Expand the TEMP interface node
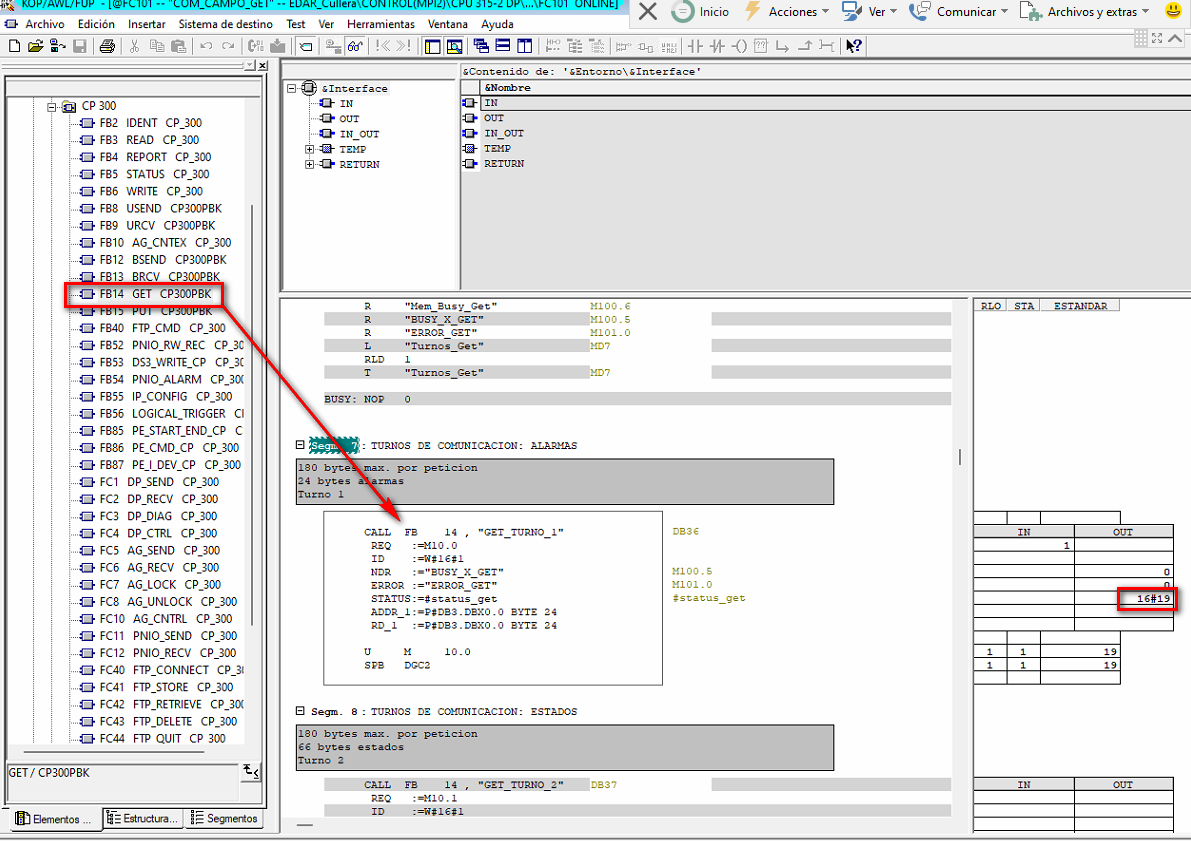 (311, 149)
